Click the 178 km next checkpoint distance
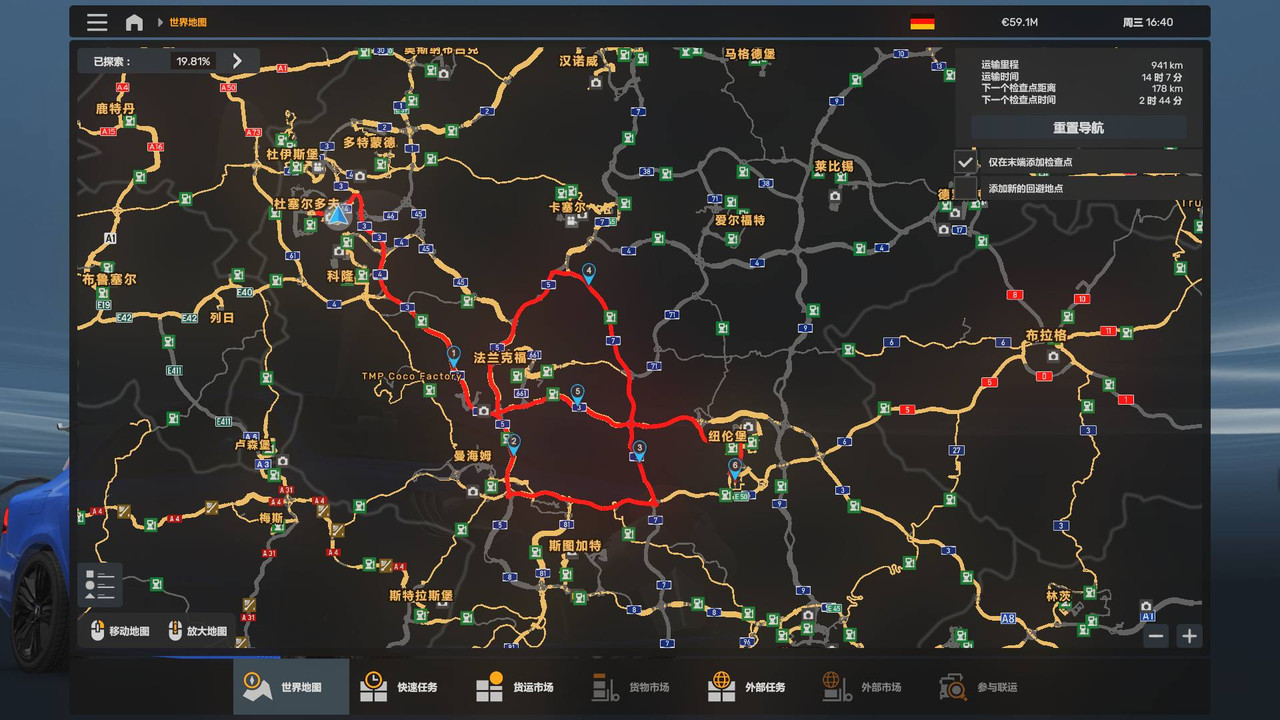 tap(1167, 88)
